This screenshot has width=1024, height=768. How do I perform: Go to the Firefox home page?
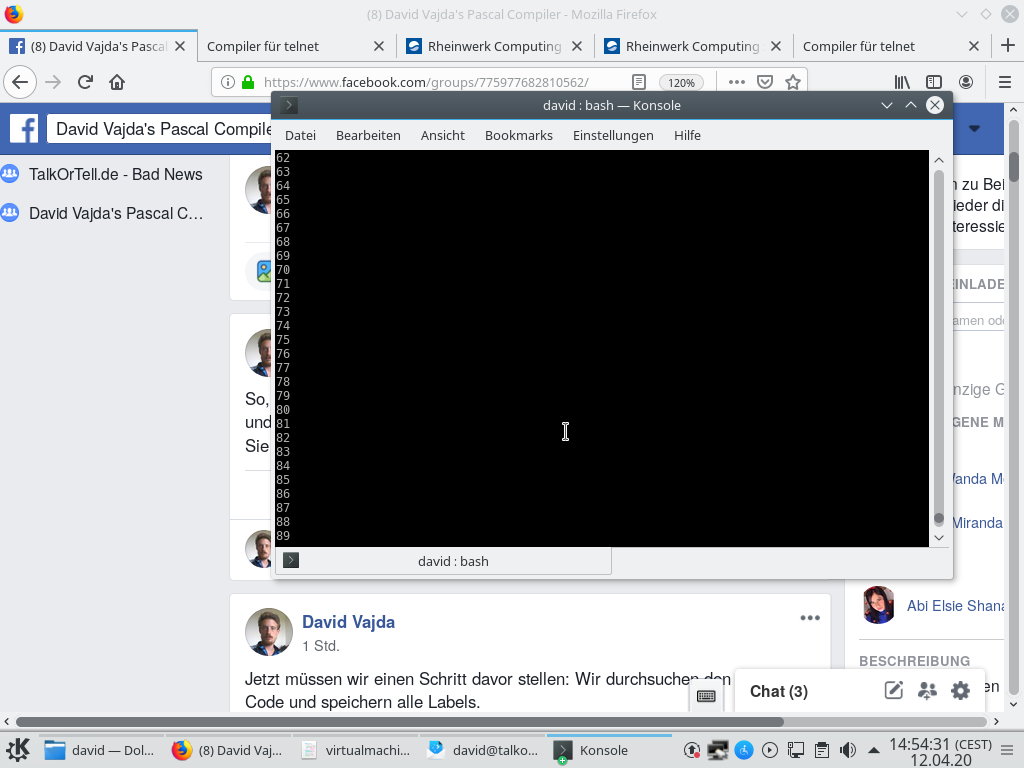click(x=117, y=82)
